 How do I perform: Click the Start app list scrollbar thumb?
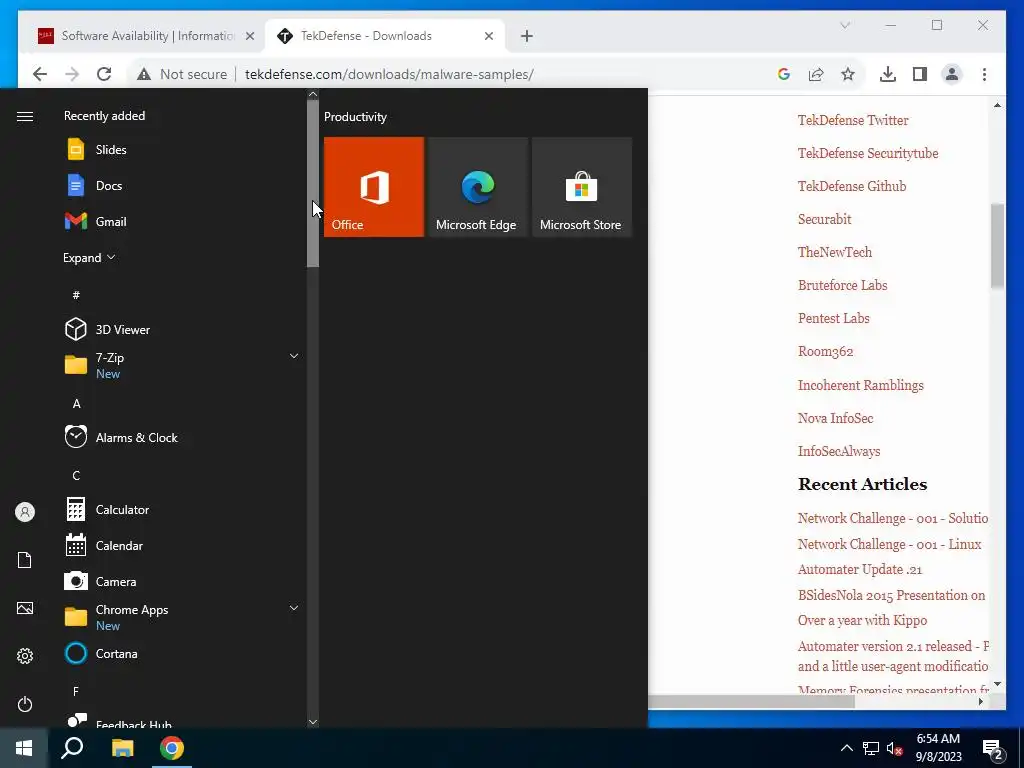tap(313, 184)
